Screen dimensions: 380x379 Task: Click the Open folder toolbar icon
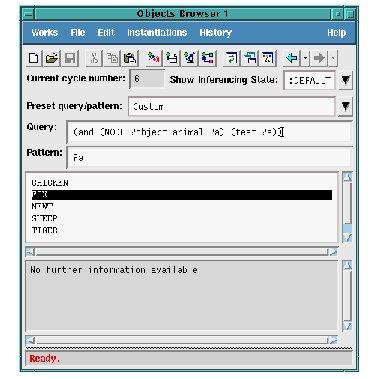52,58
